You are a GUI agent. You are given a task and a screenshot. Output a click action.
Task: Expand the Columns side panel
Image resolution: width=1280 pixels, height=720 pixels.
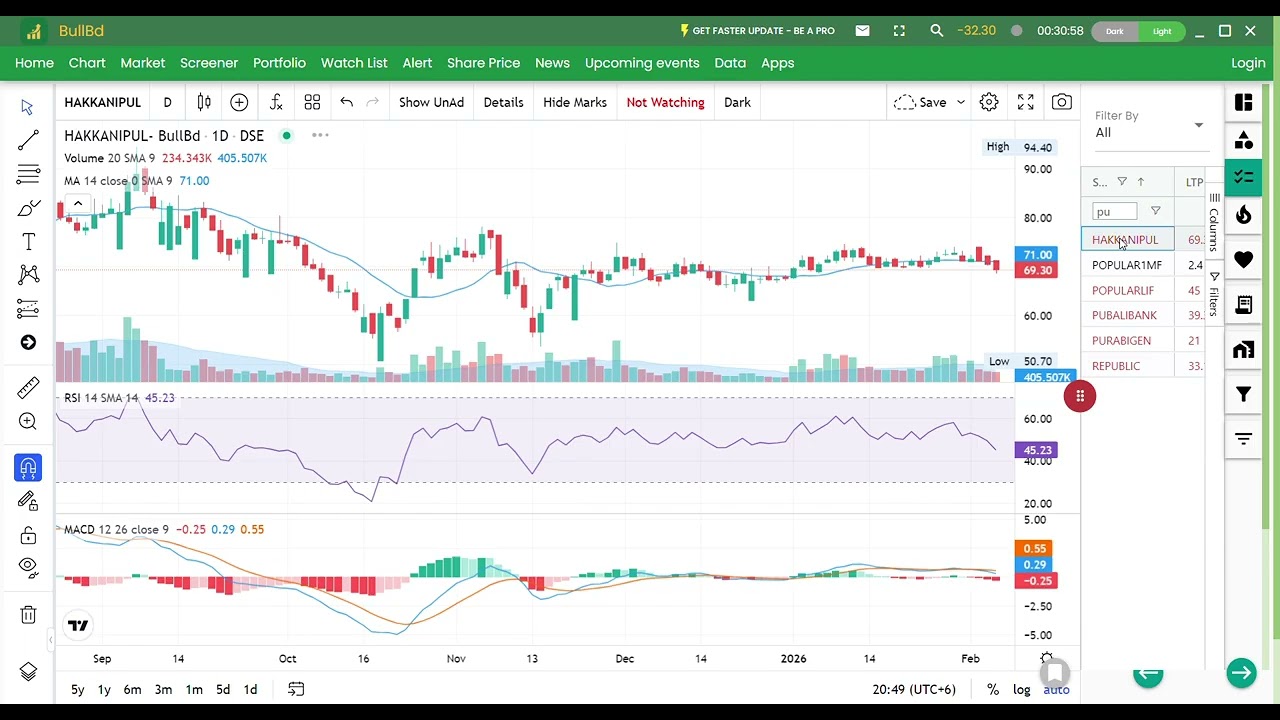[1214, 223]
